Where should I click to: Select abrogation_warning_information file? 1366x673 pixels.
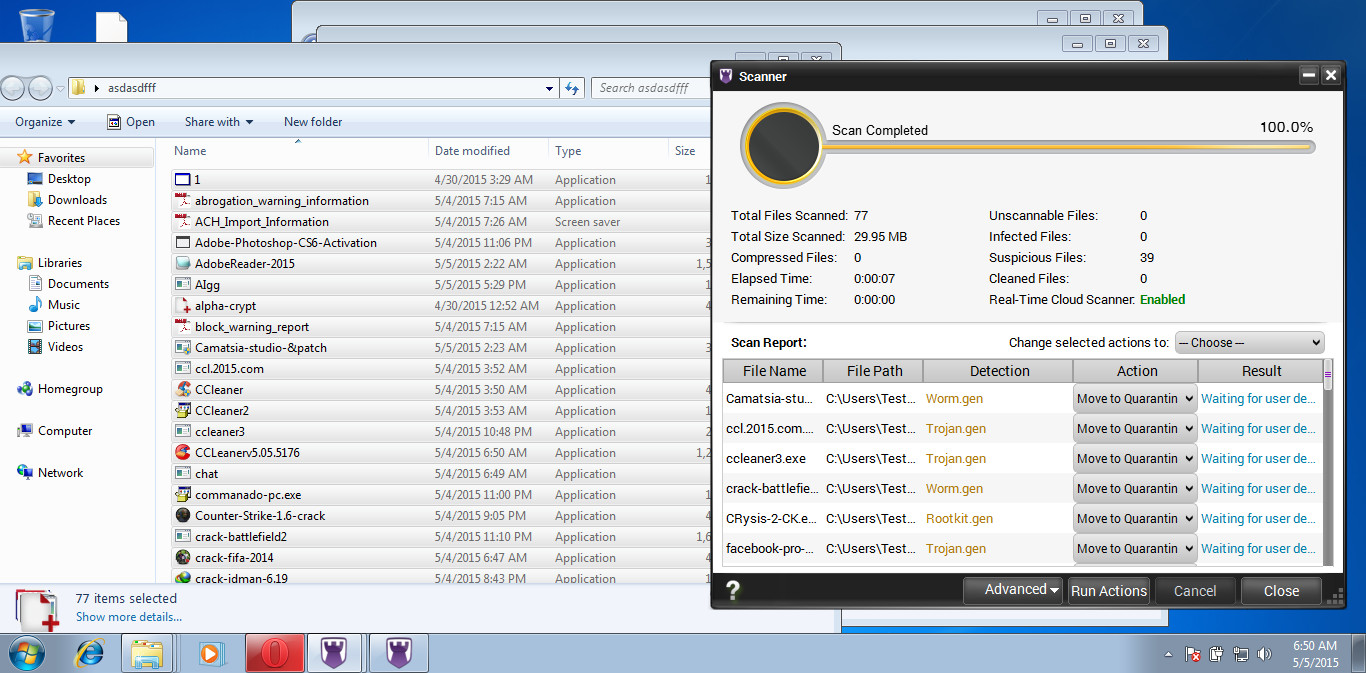[281, 201]
